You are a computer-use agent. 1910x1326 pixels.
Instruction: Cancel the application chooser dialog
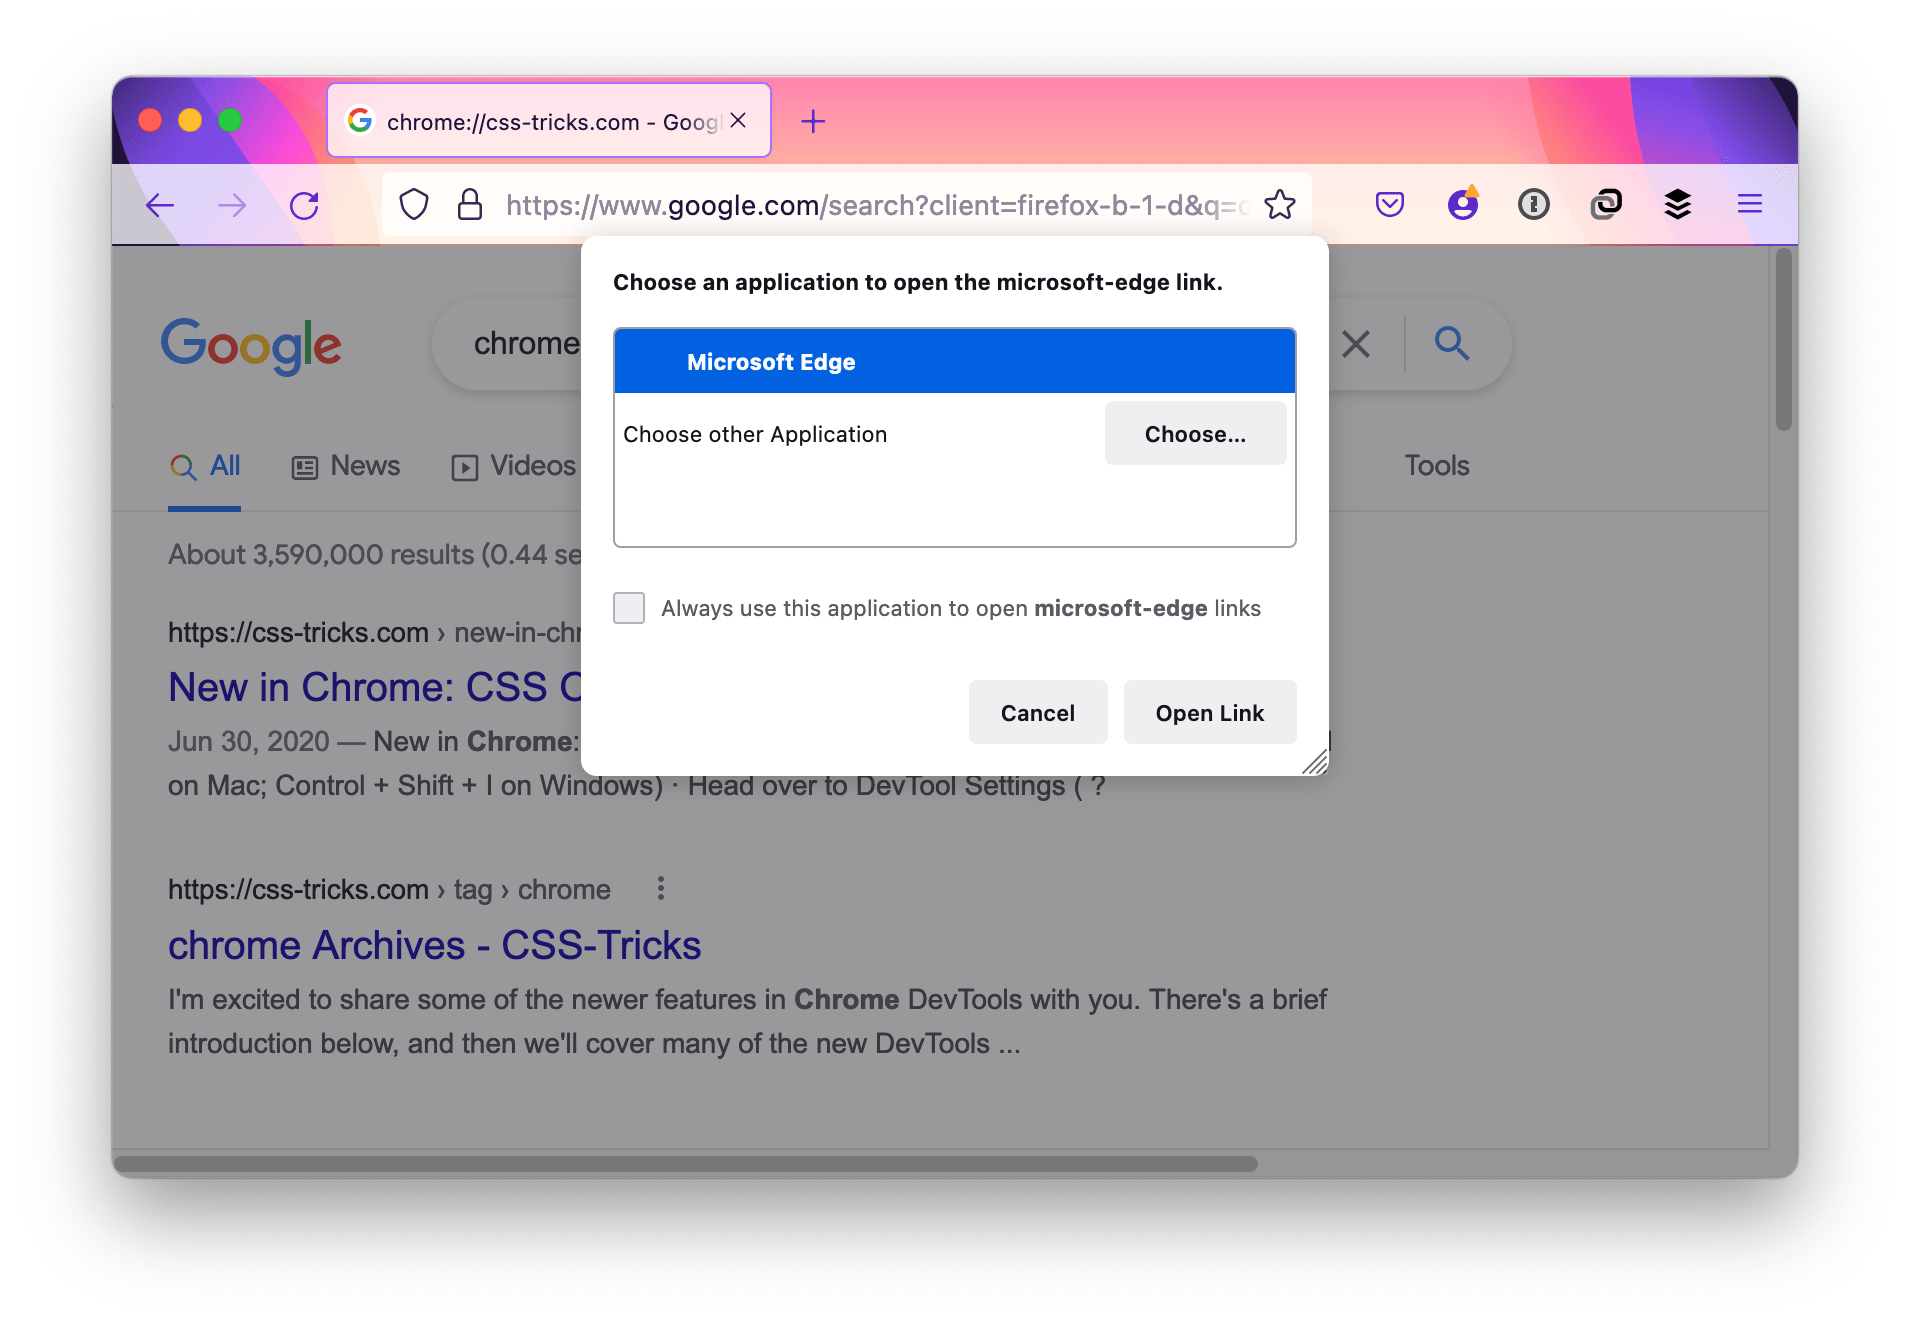click(1038, 713)
